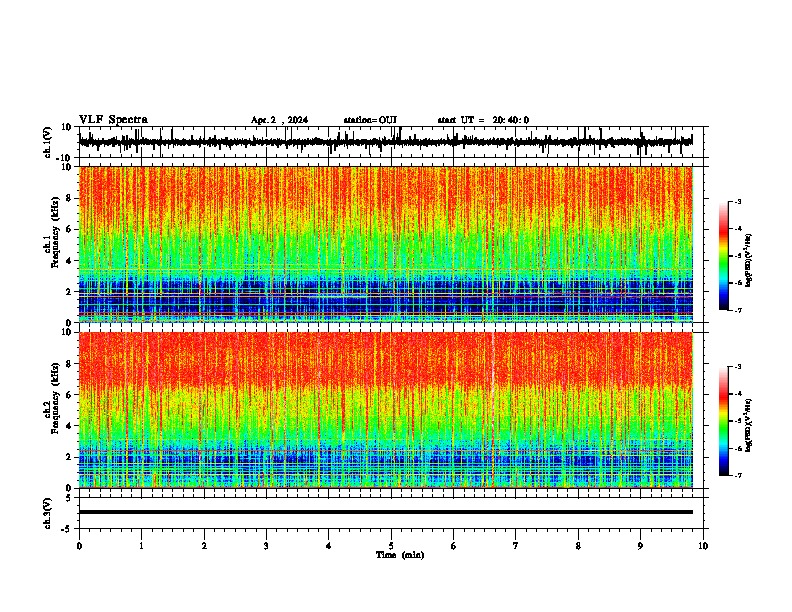Click the ch.1 color bar log(PSD) label

(x=748, y=261)
